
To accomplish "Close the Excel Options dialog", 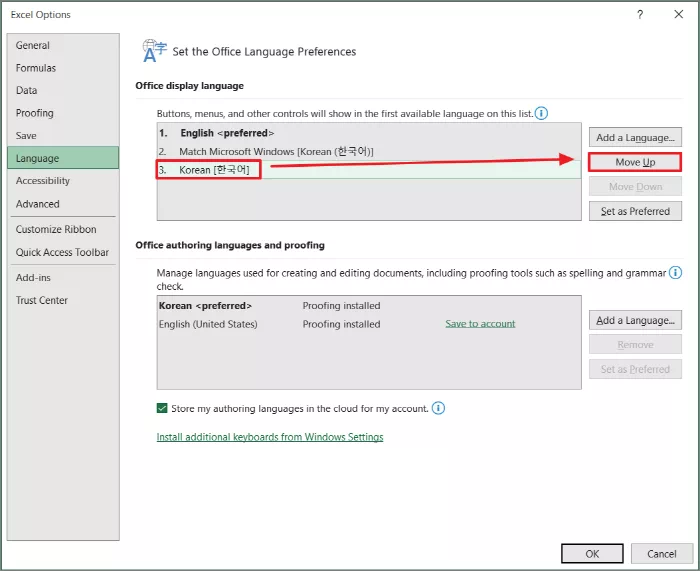I will click(679, 14).
